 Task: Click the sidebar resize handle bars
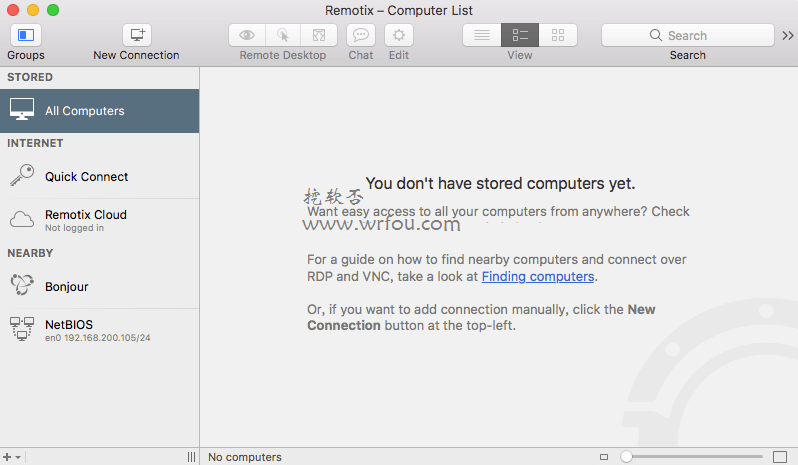tap(191, 457)
